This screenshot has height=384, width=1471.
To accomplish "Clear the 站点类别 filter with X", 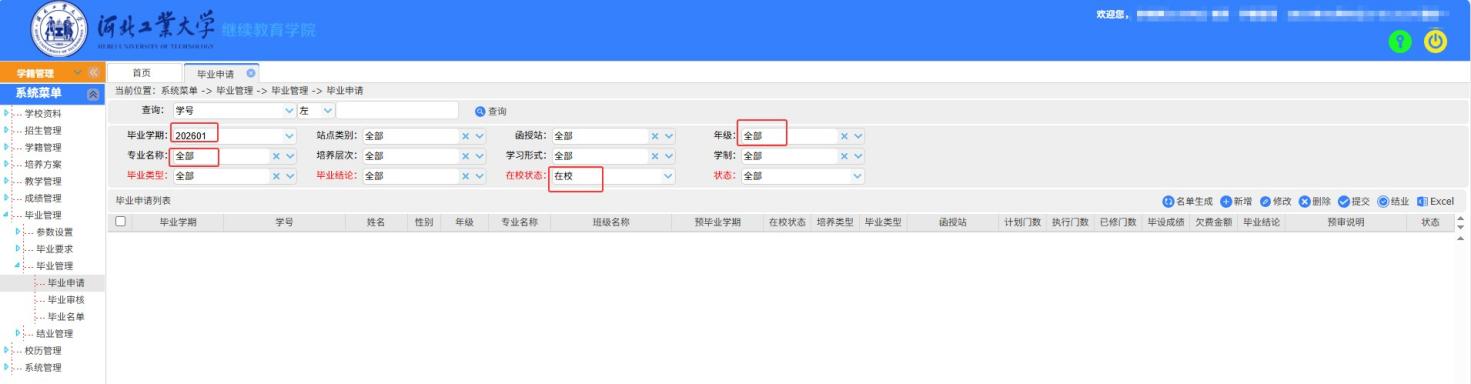I will tap(465, 136).
